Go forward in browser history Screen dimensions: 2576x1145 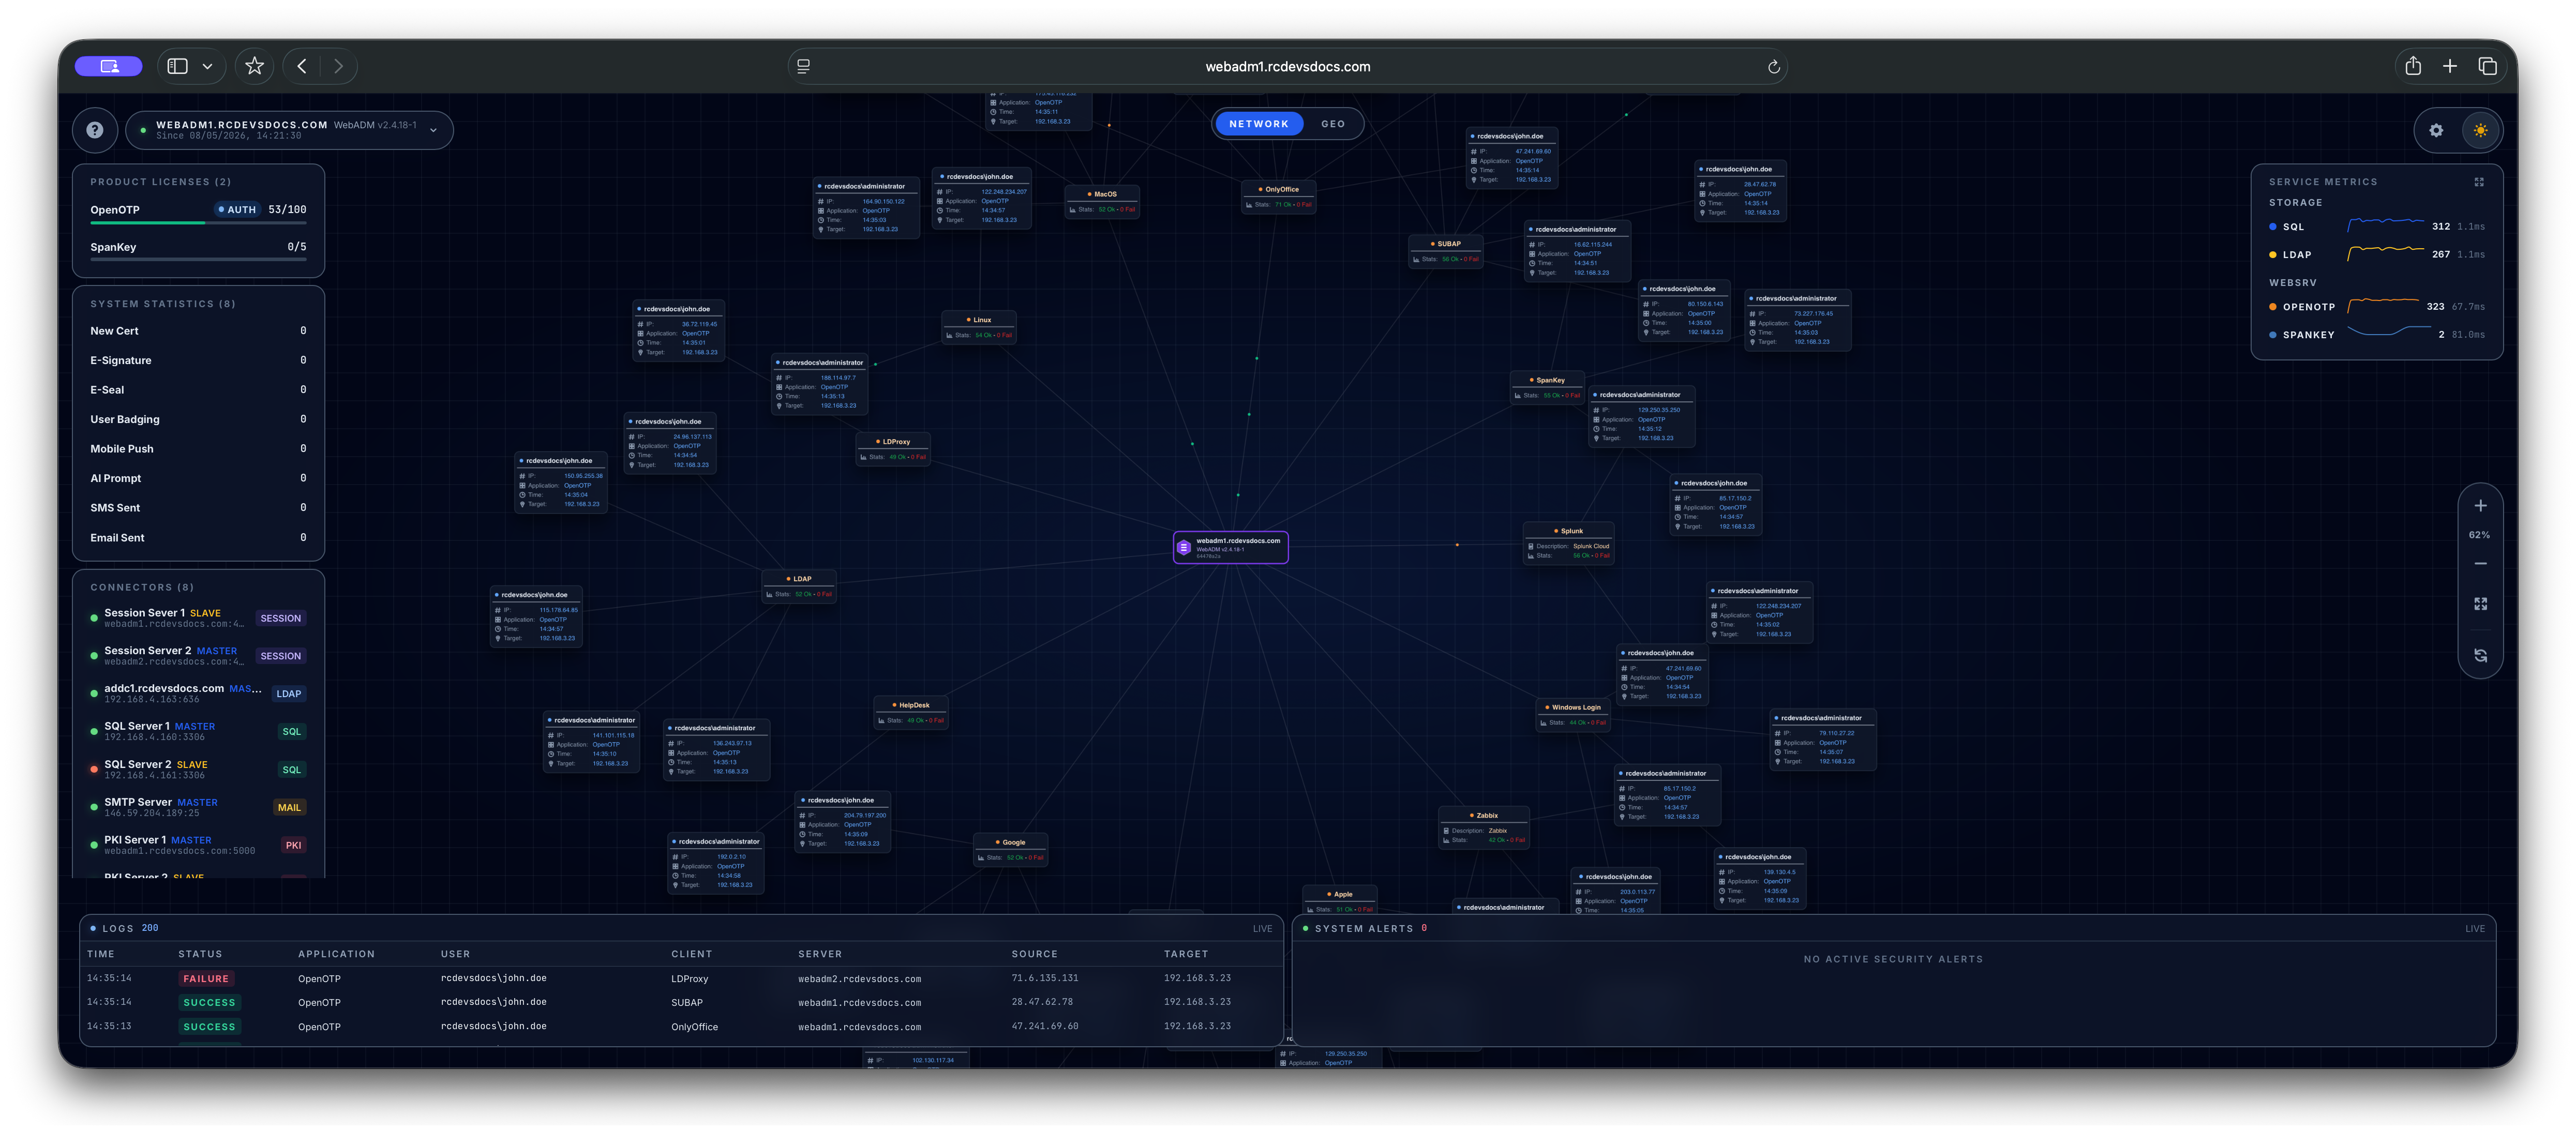(339, 66)
